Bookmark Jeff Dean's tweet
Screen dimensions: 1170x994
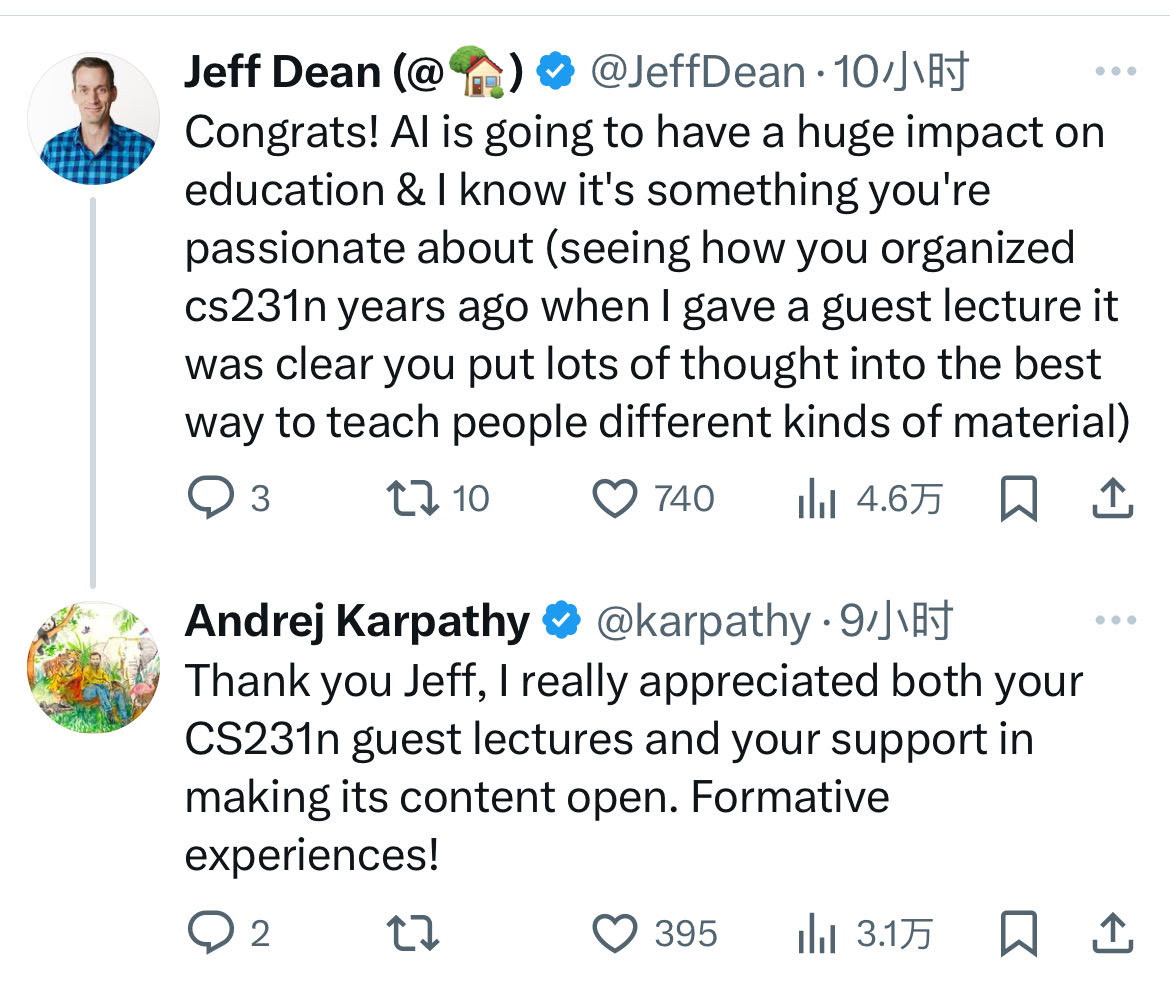pos(1018,498)
